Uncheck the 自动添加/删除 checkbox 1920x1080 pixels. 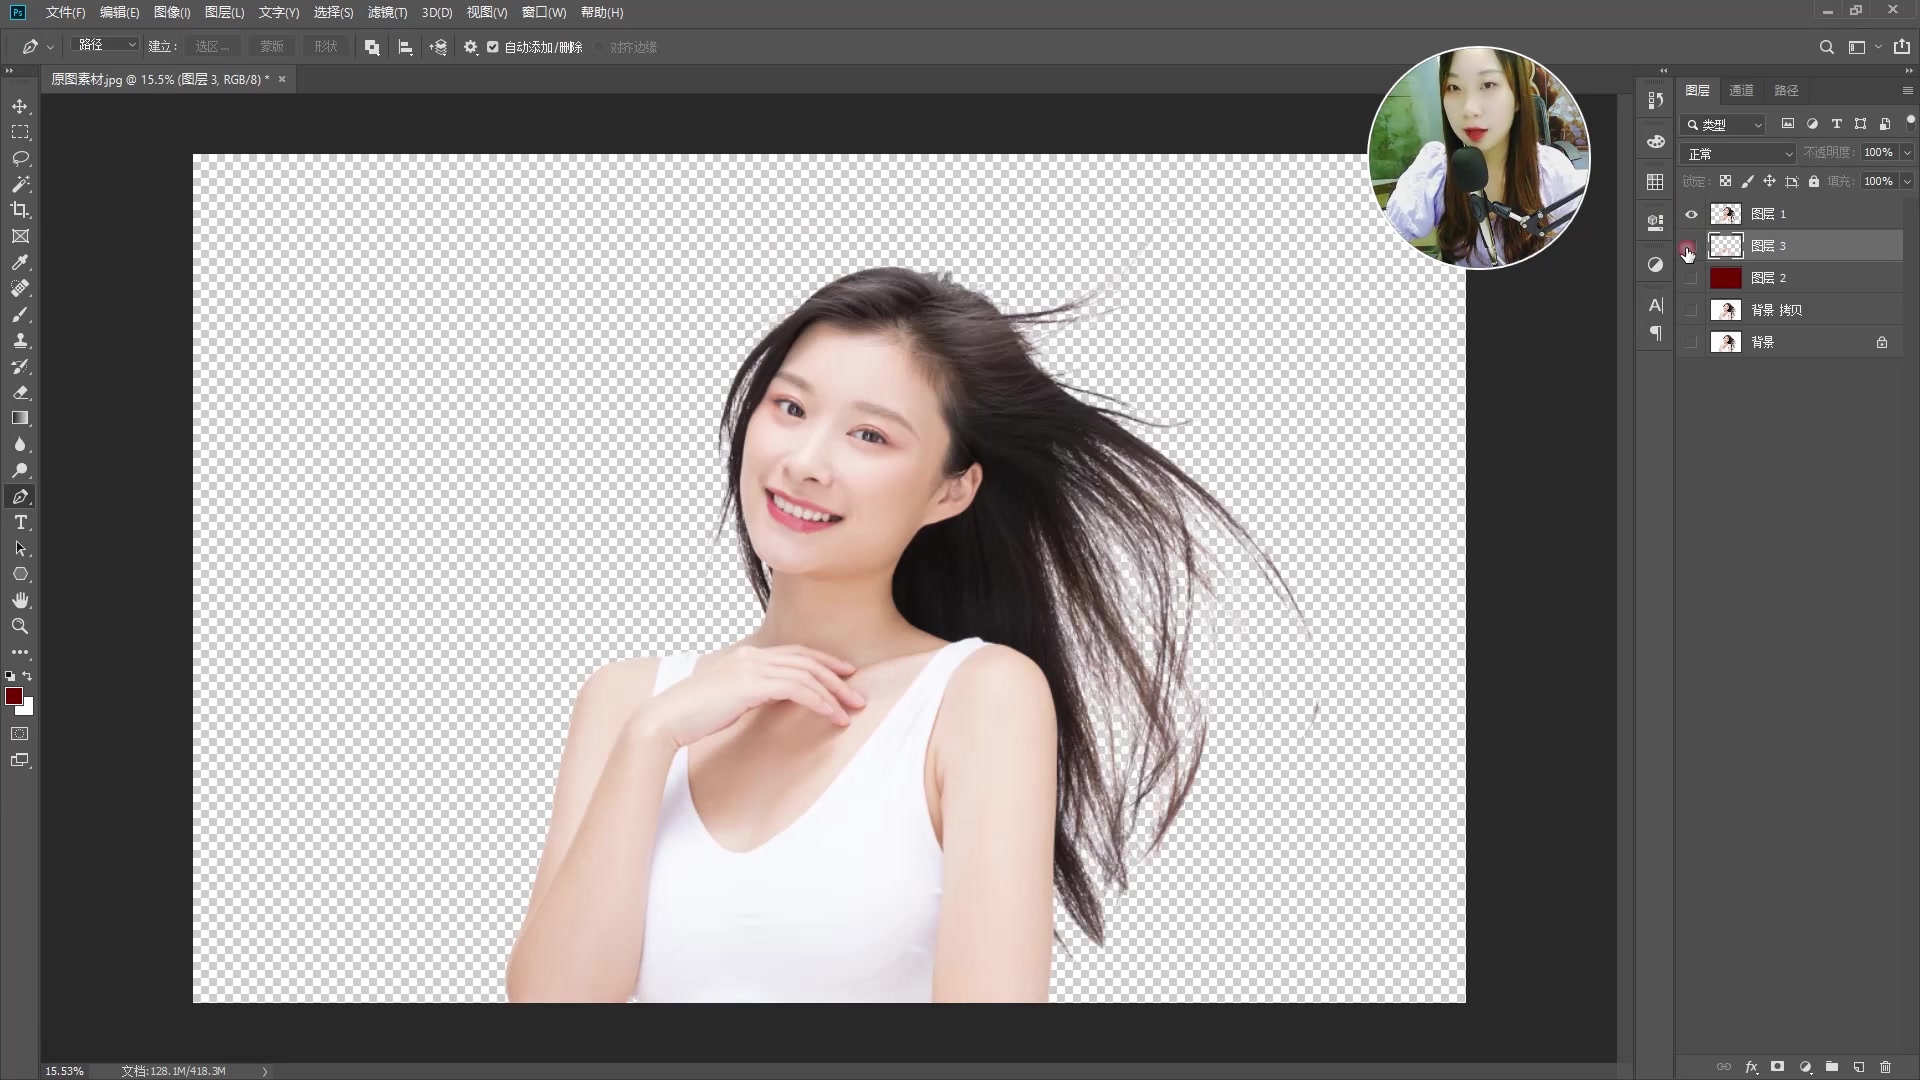(493, 47)
